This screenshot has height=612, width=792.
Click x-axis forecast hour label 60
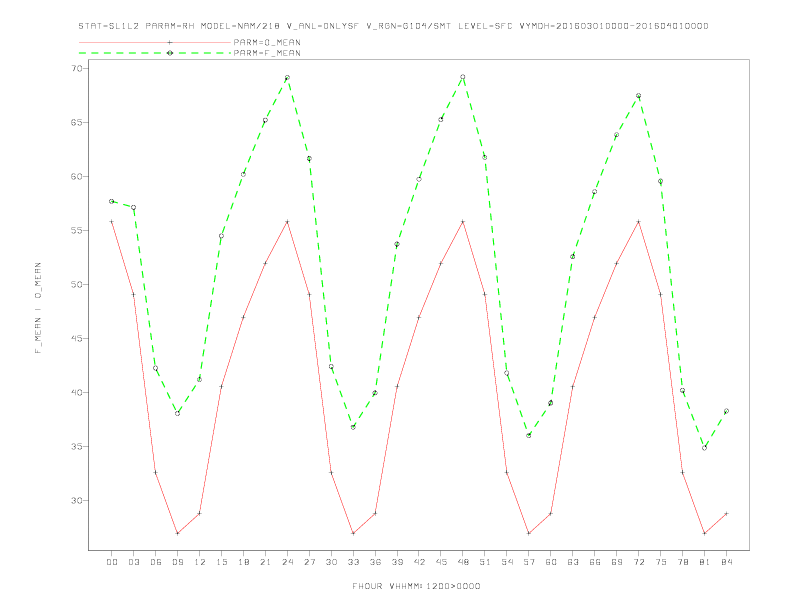(x=551, y=562)
